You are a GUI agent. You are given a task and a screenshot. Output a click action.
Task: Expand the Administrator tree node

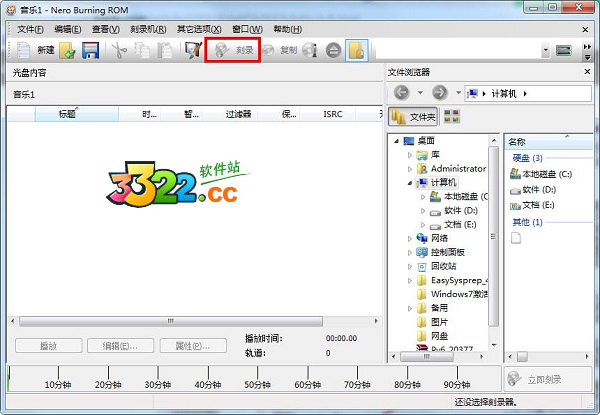(x=410, y=169)
